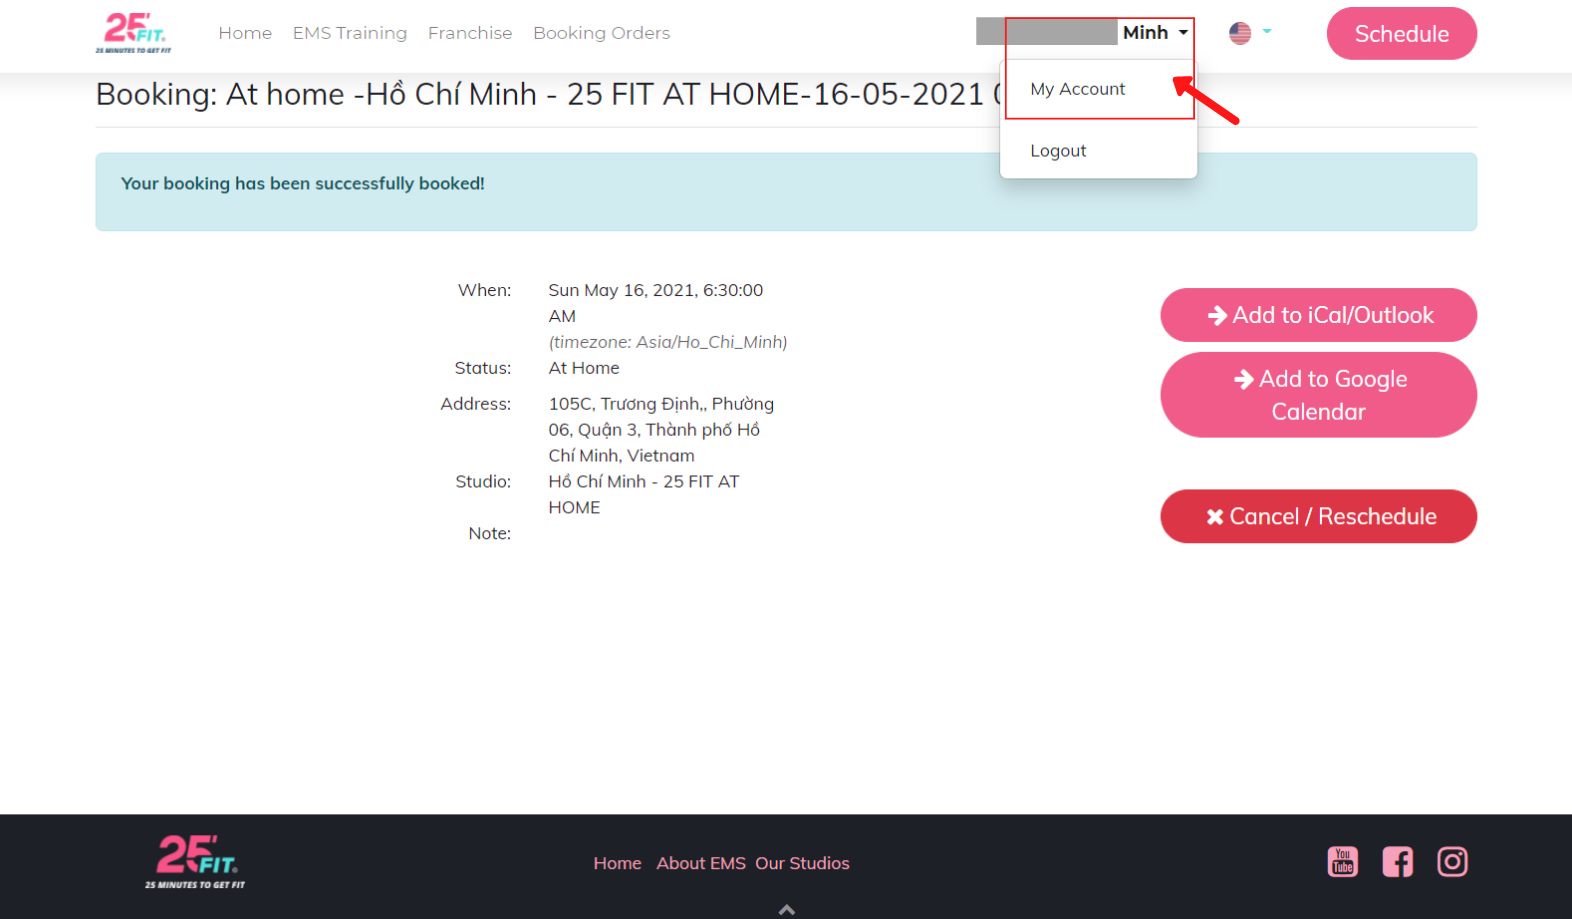
Task: Open the language selector caret
Action: pyautogui.click(x=1267, y=31)
